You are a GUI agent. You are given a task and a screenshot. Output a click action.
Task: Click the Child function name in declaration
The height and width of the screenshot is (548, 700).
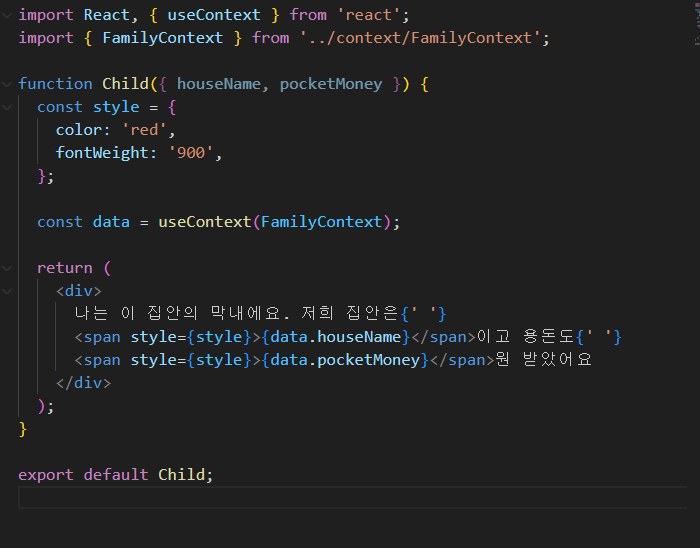click(125, 84)
